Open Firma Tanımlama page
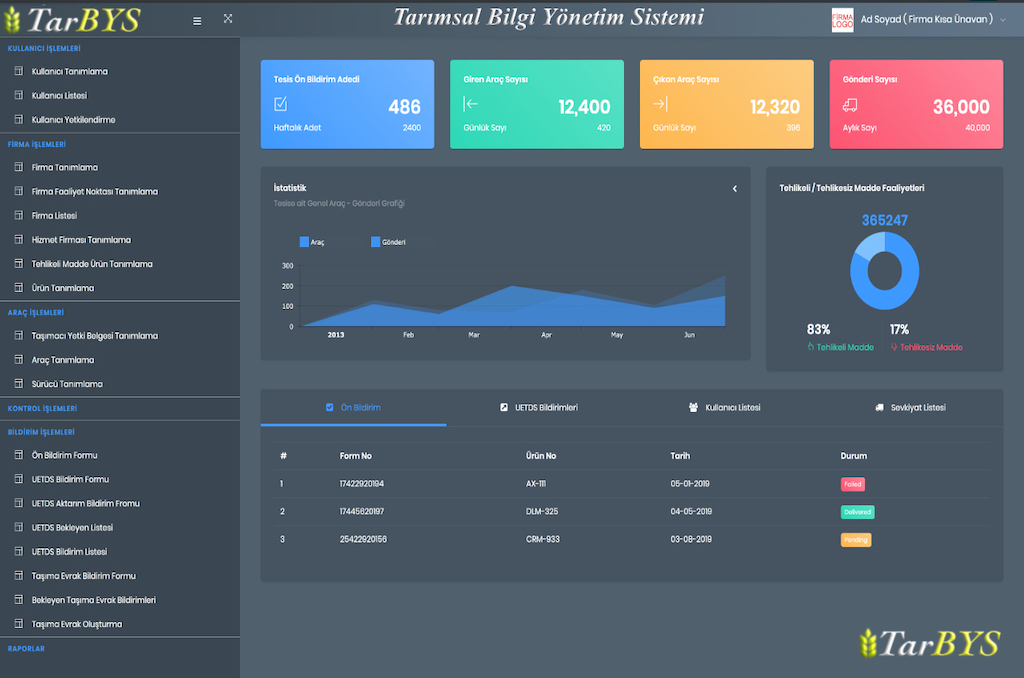Screen dimensions: 1024x678 (x=65, y=167)
